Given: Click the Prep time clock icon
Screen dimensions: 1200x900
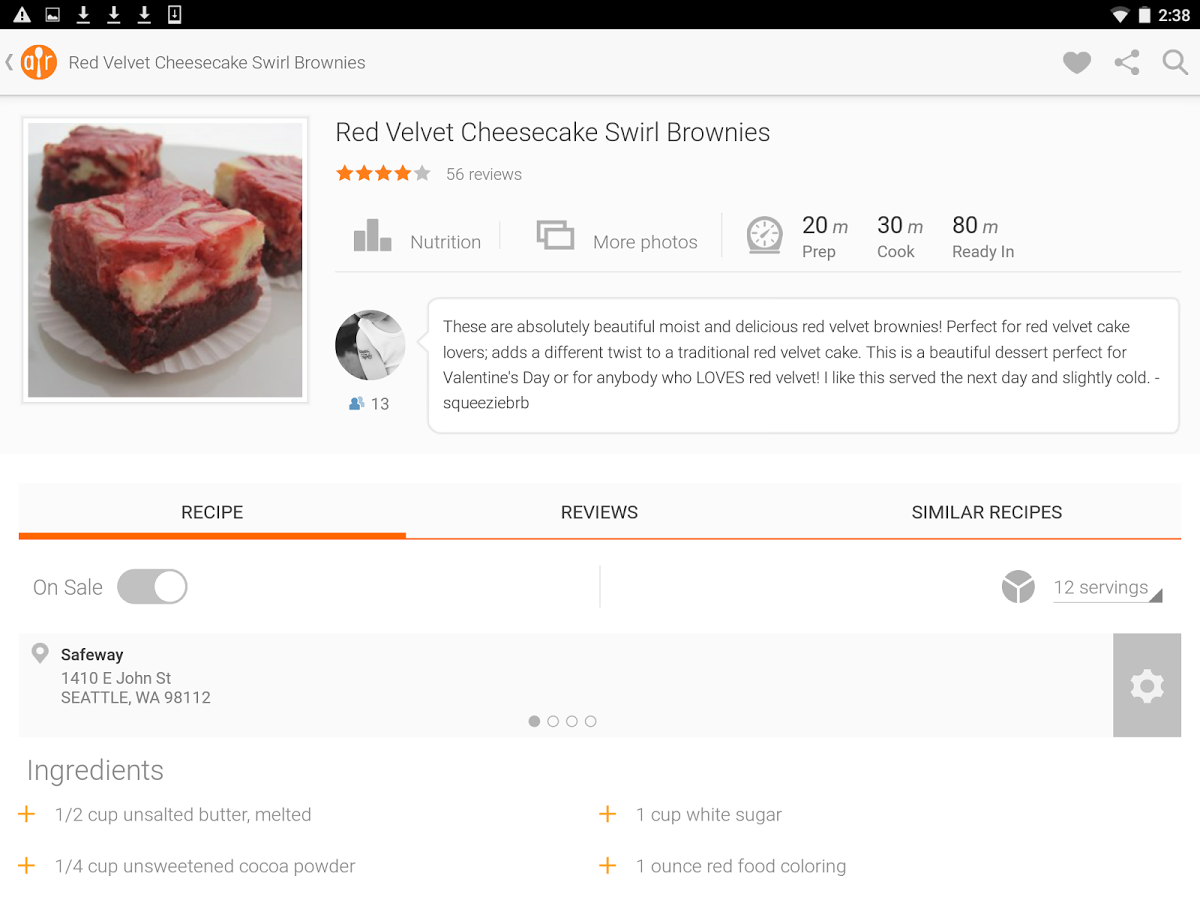Looking at the screenshot, I should tap(764, 236).
